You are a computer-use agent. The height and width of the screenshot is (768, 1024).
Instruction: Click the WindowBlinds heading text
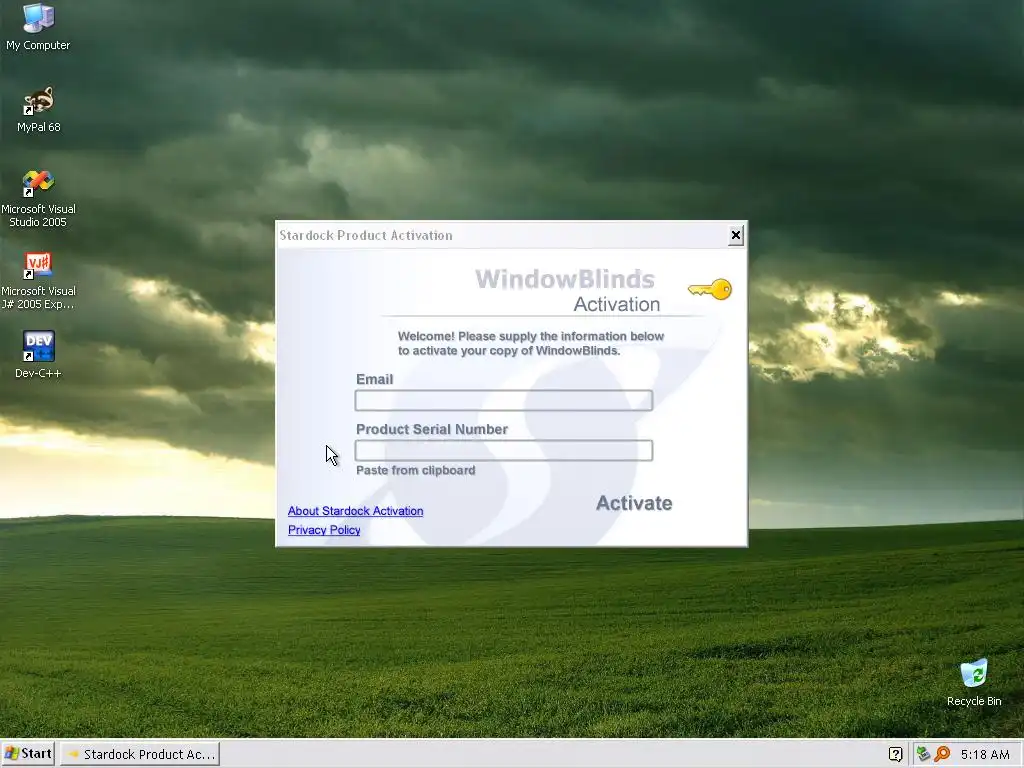[565, 280]
